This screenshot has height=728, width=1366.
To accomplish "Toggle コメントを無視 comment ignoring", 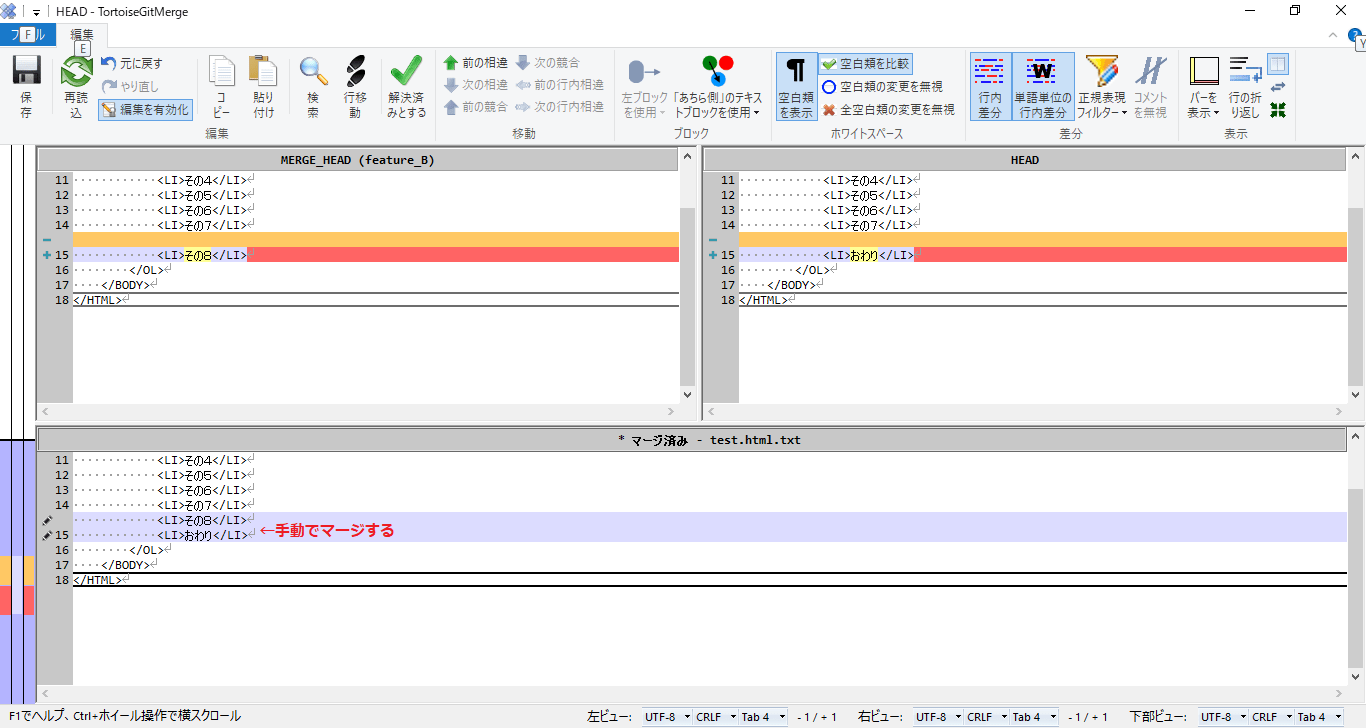I will tap(1151, 85).
